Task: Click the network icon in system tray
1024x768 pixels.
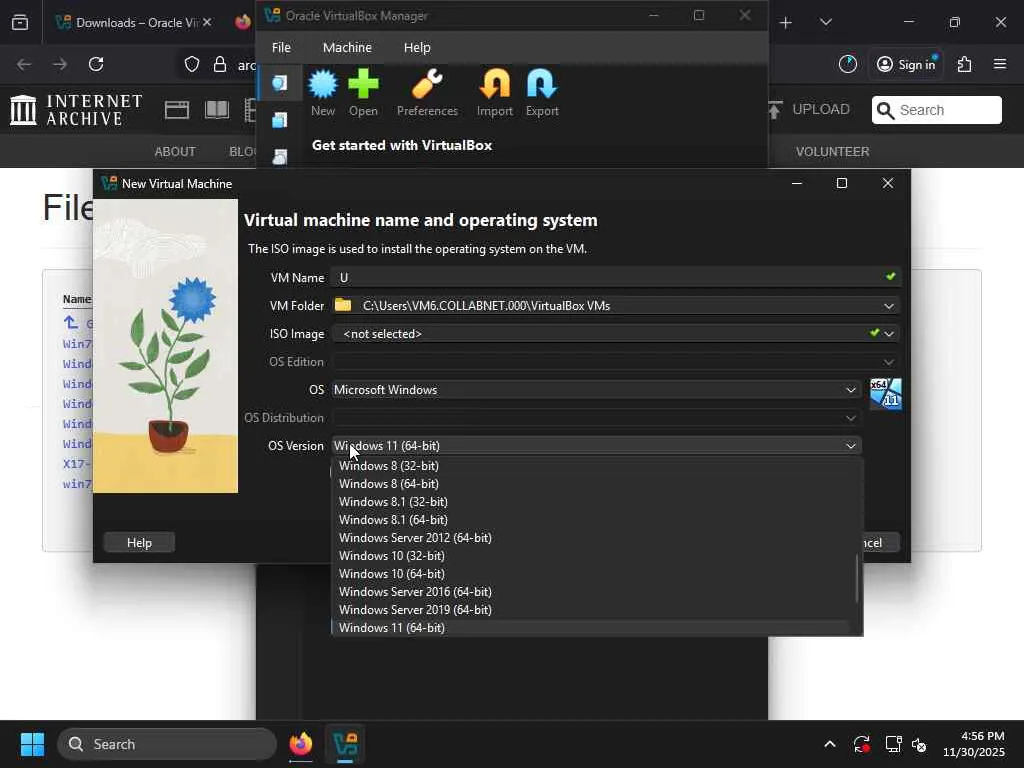Action: (x=893, y=744)
